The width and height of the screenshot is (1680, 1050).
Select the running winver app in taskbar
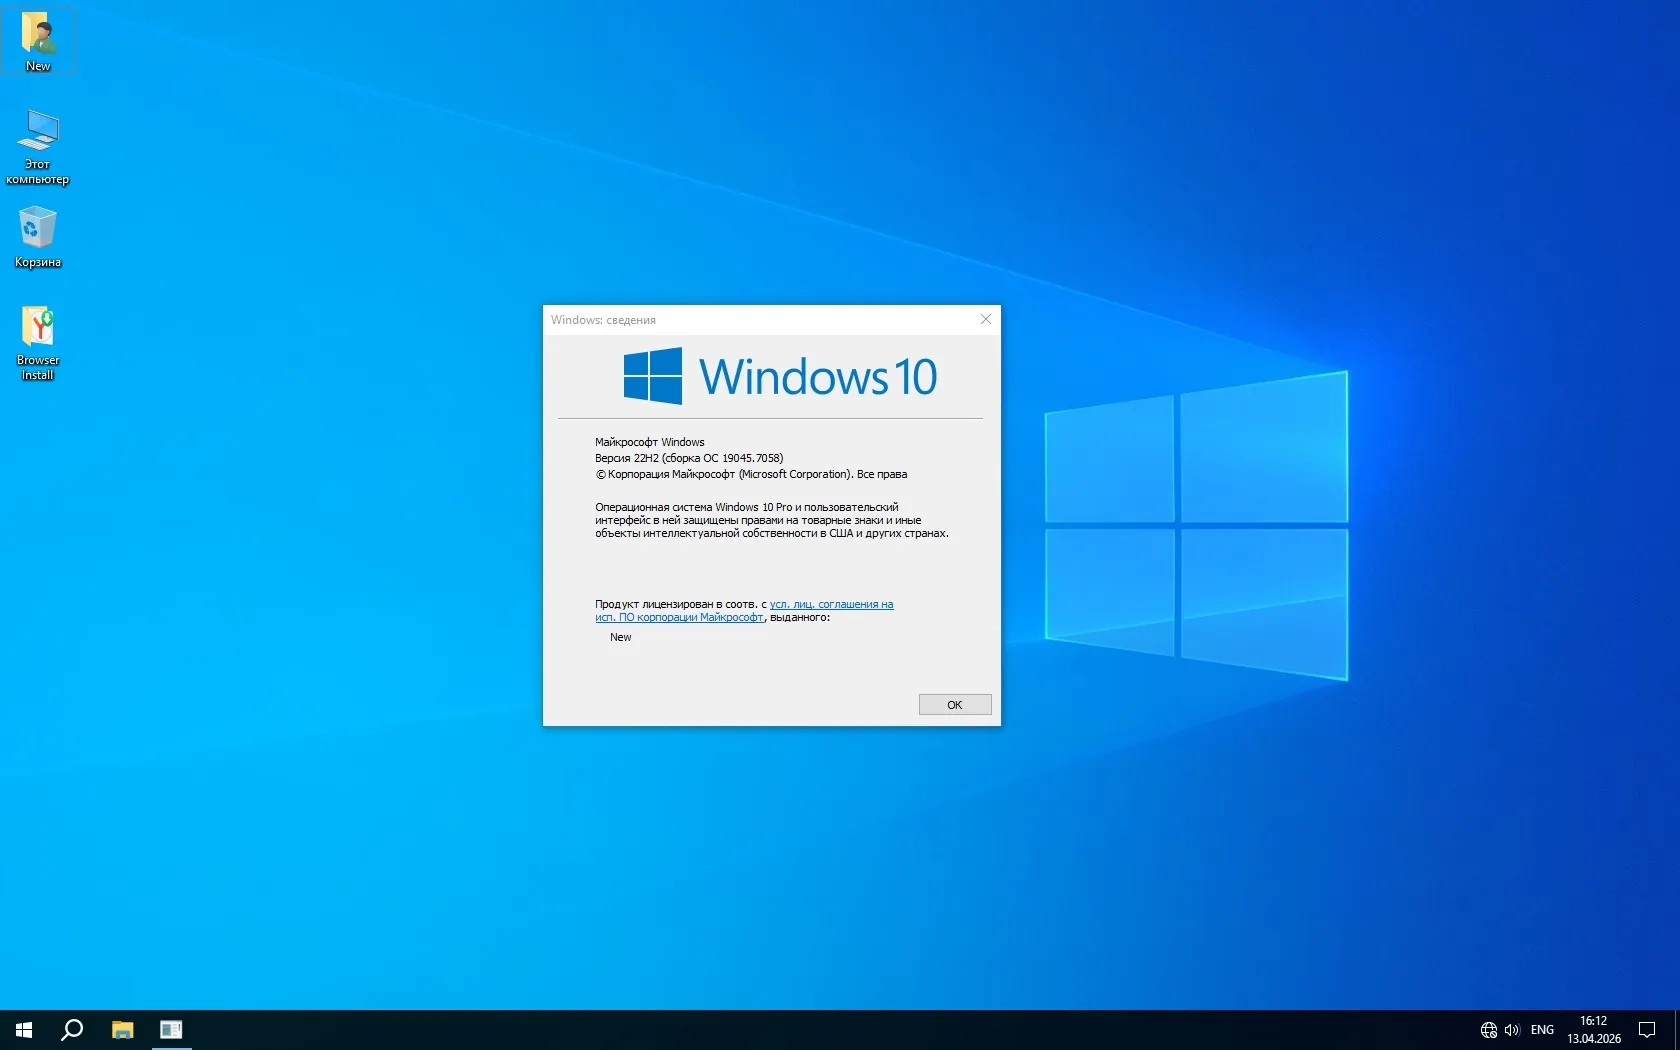pos(171,1030)
